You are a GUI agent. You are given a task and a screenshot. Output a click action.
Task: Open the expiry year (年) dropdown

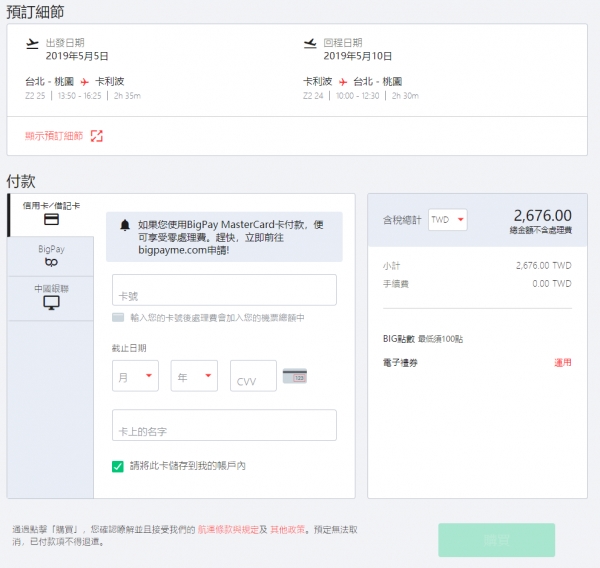tap(194, 376)
